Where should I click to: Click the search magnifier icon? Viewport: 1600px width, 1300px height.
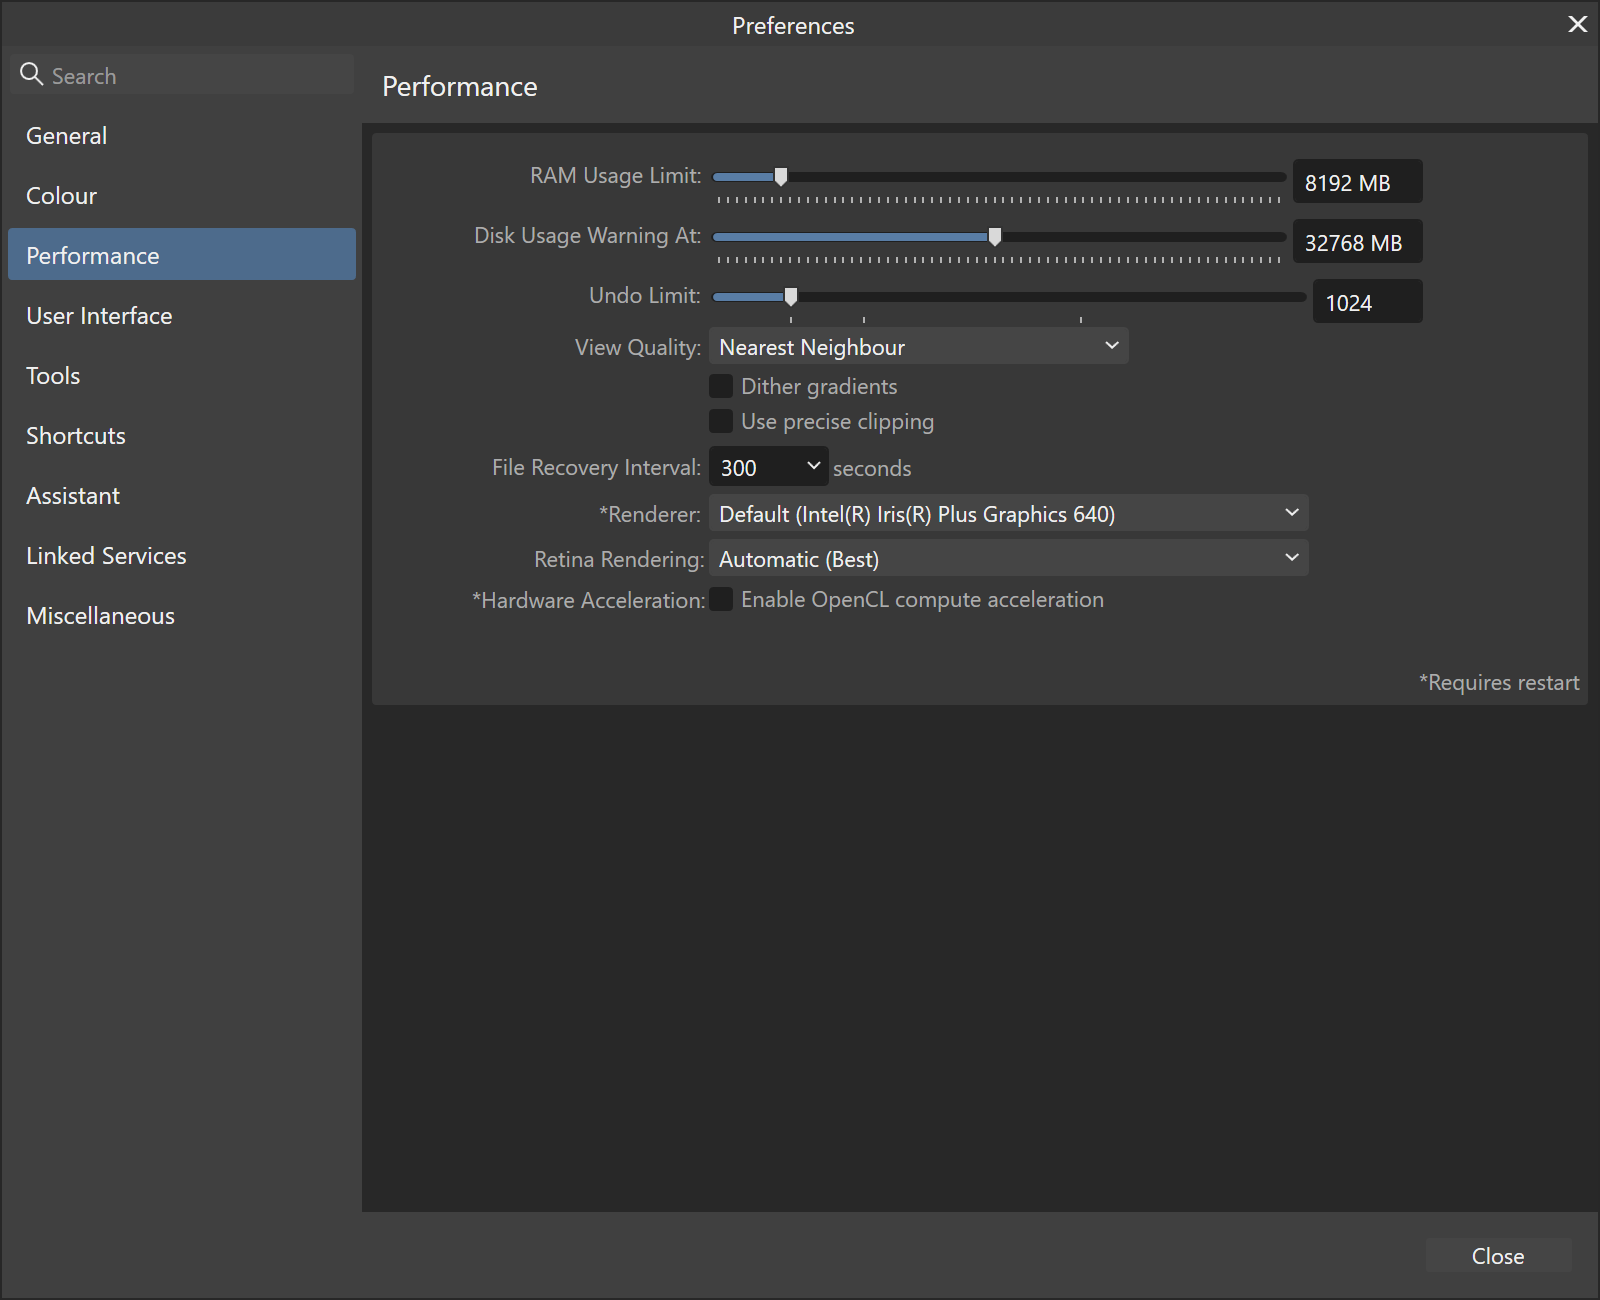tap(31, 74)
